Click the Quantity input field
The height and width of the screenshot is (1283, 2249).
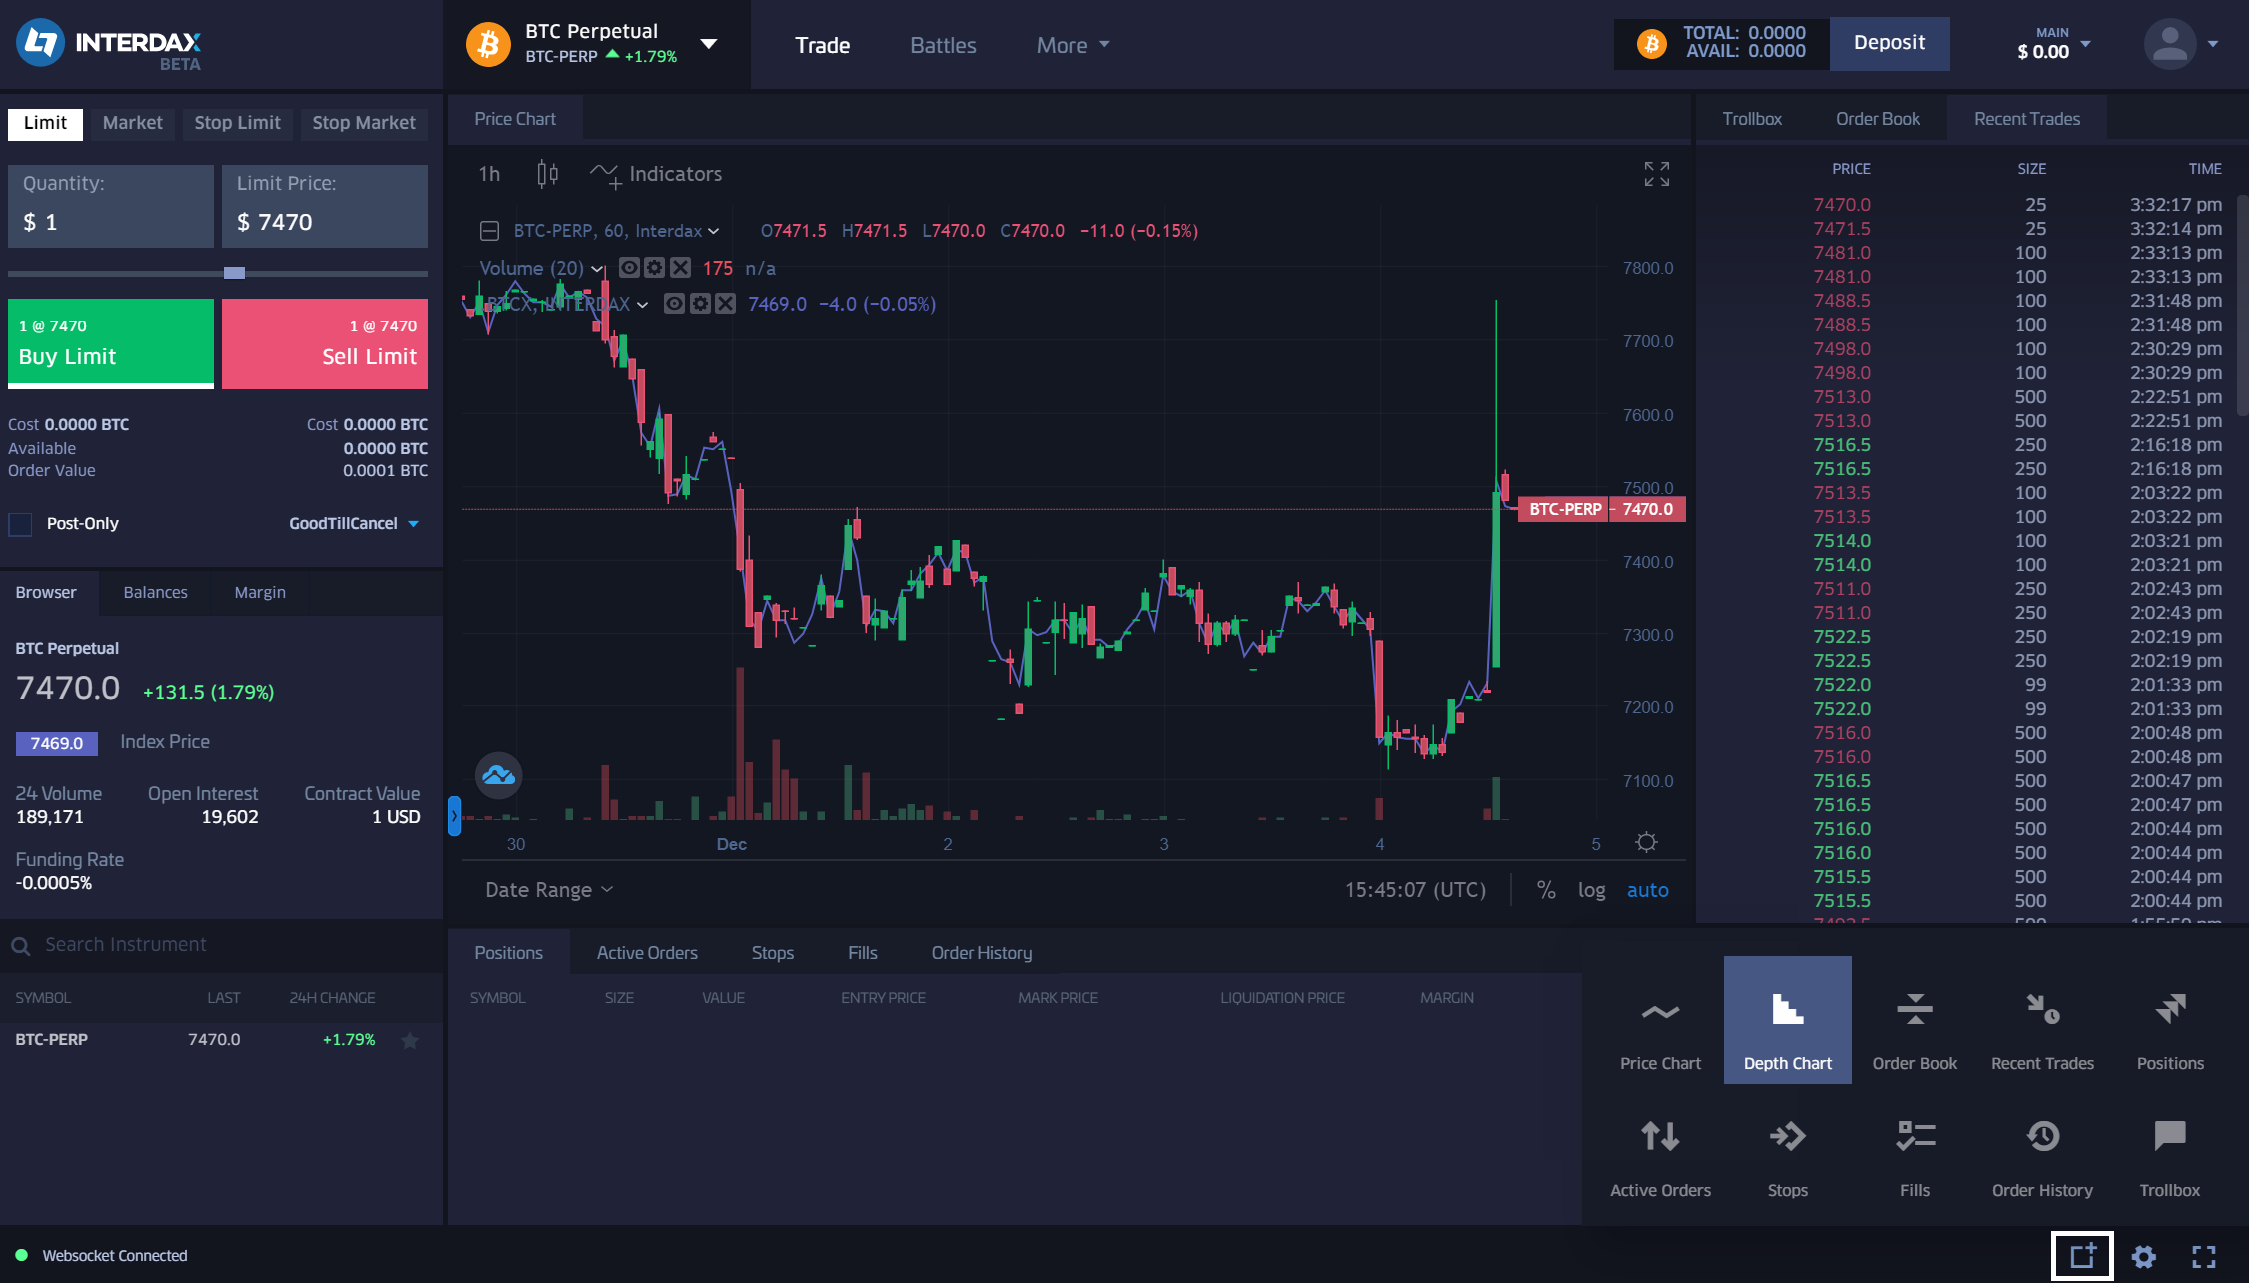tap(111, 206)
